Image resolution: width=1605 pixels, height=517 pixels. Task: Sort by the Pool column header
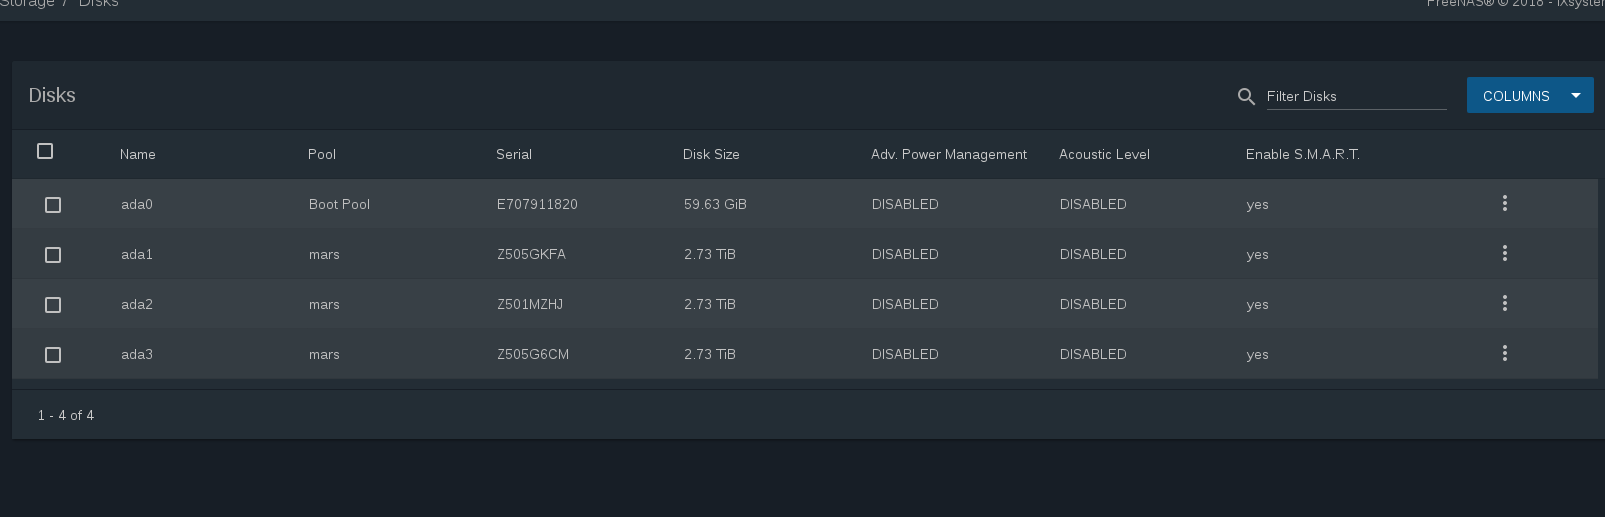pos(322,154)
